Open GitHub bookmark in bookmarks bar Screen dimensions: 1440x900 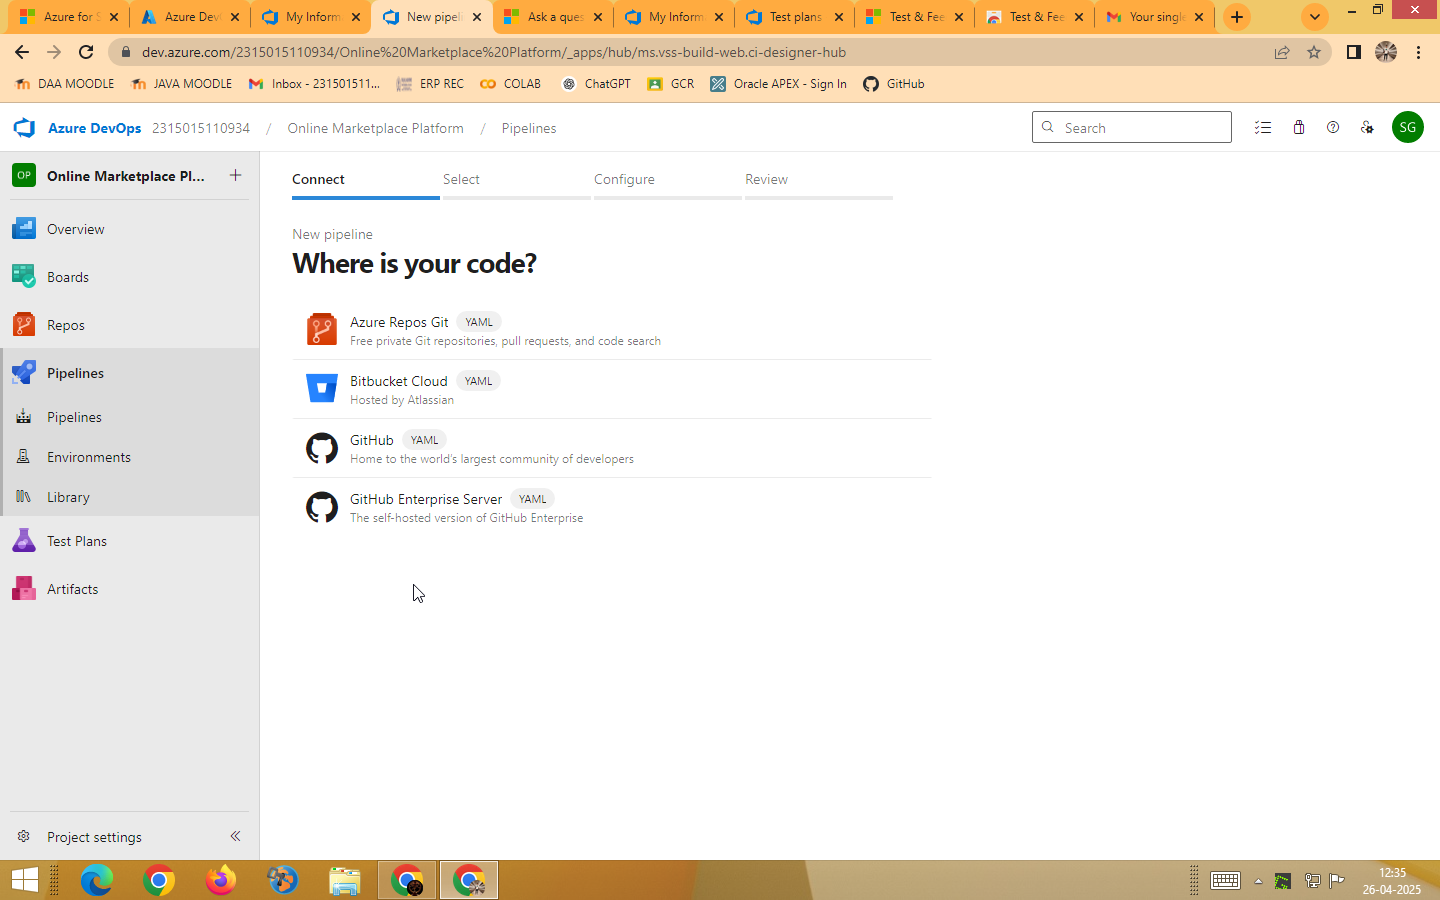click(x=893, y=84)
